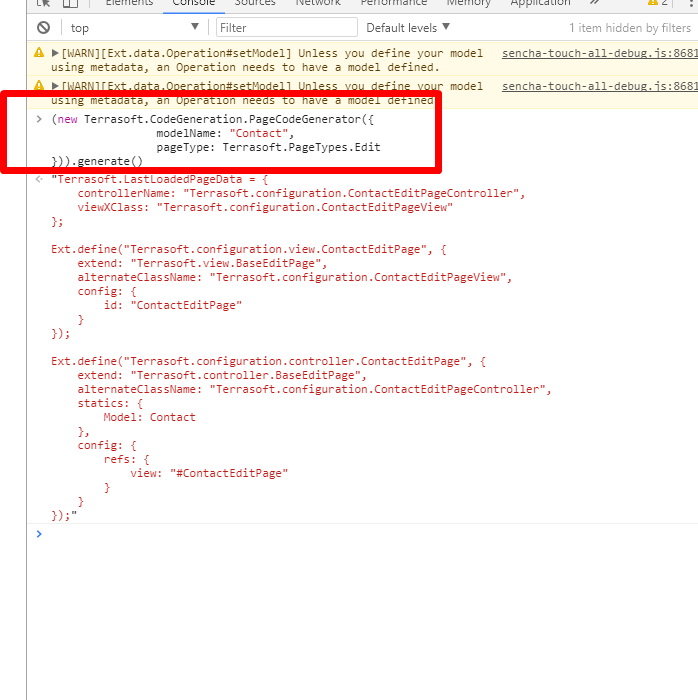Image resolution: width=698 pixels, height=700 pixels.
Task: Click 'extend: "Terrasoft.view.BaseEditPage"' line
Action: (202, 263)
